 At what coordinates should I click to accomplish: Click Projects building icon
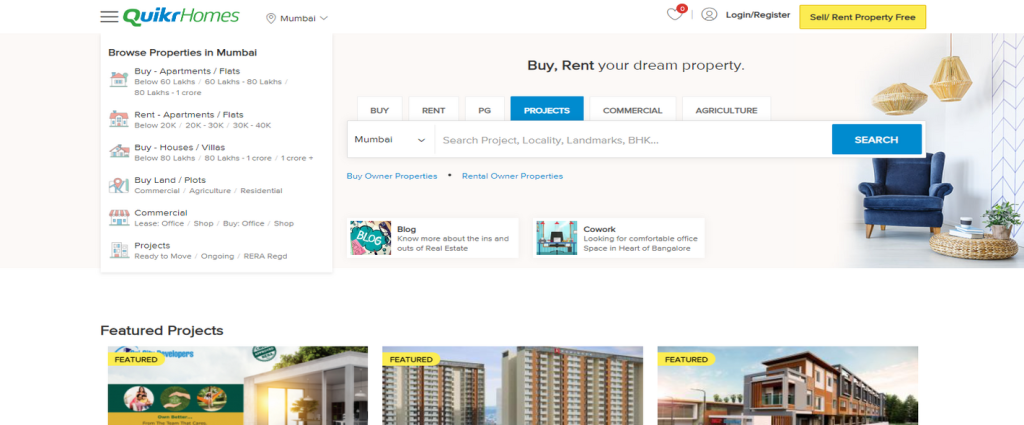[x=119, y=250]
